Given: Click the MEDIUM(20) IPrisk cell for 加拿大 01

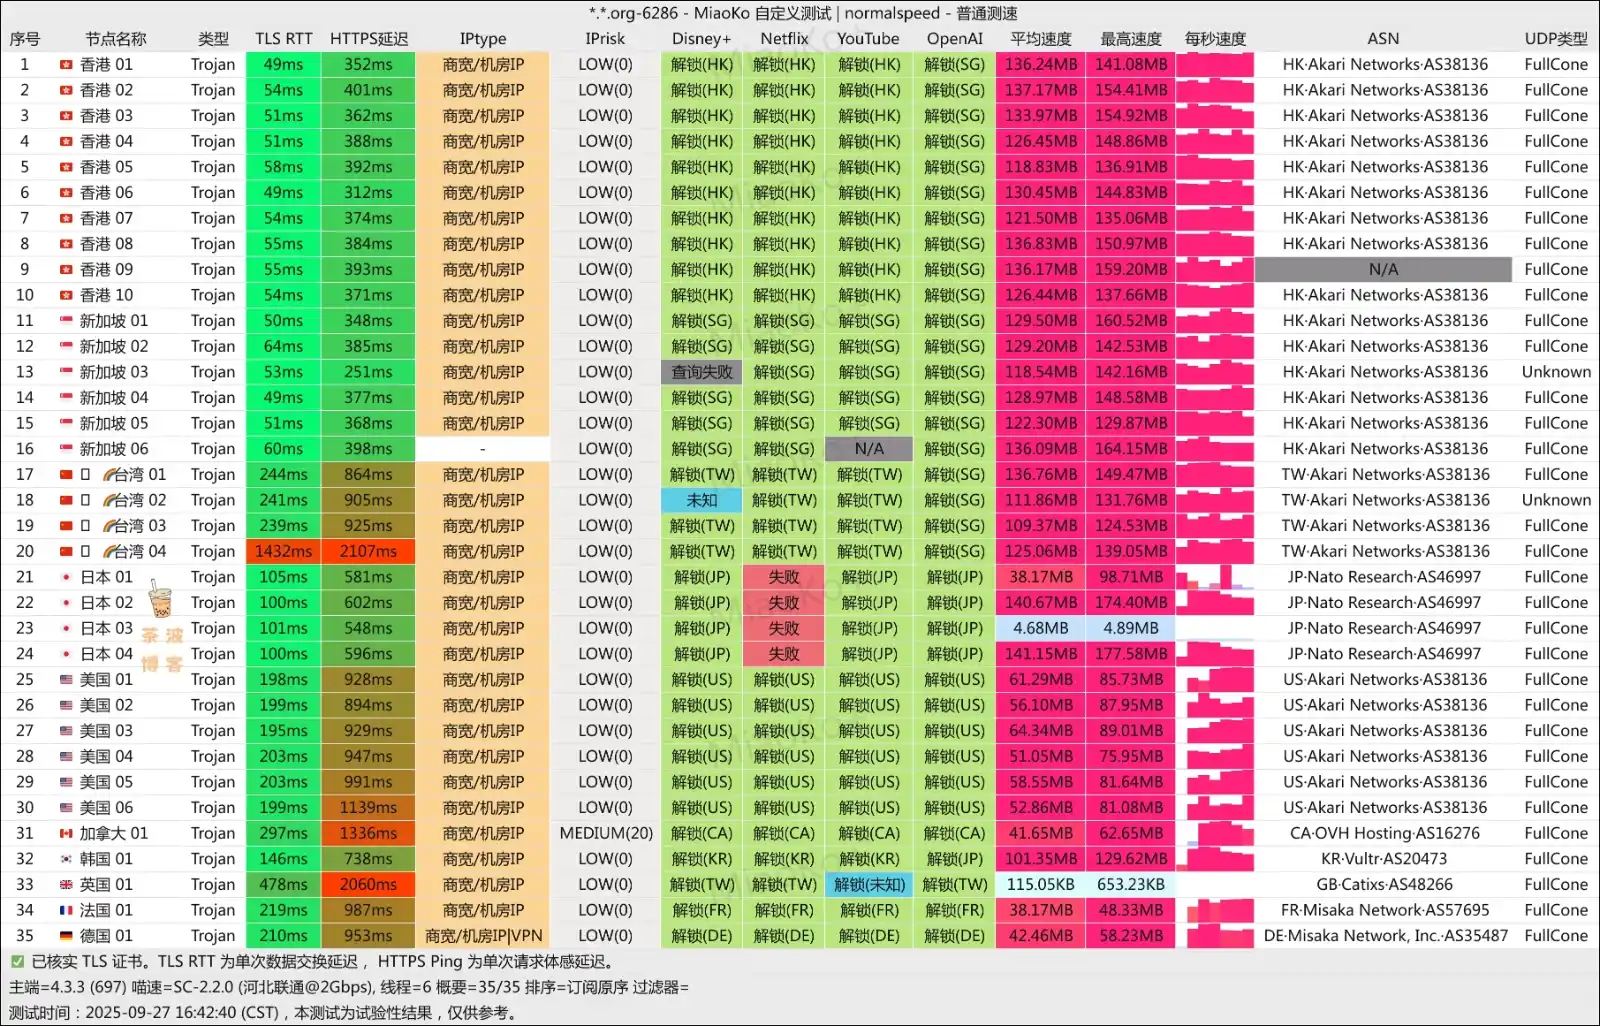Looking at the screenshot, I should (x=605, y=834).
